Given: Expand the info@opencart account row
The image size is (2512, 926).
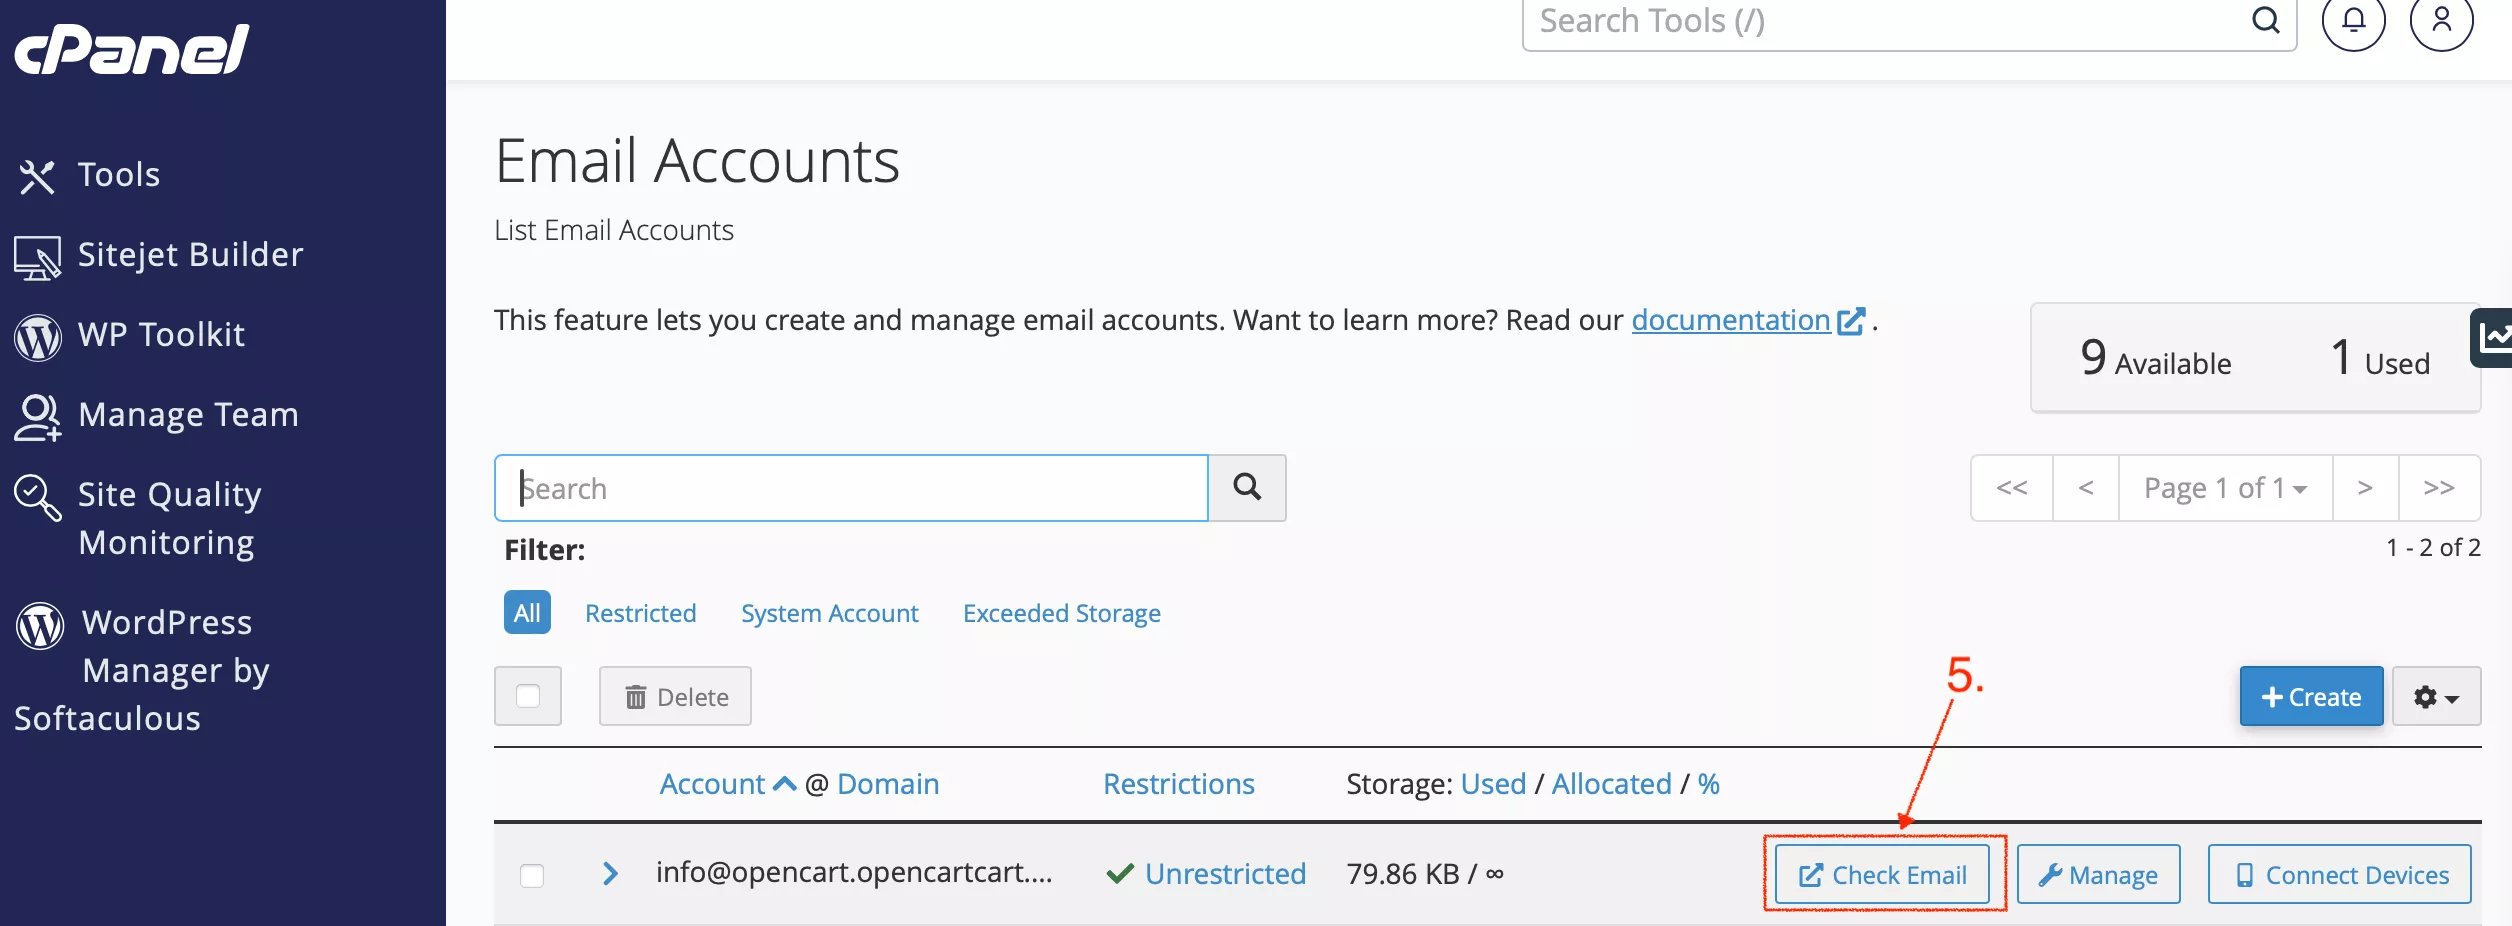Looking at the screenshot, I should 610,874.
